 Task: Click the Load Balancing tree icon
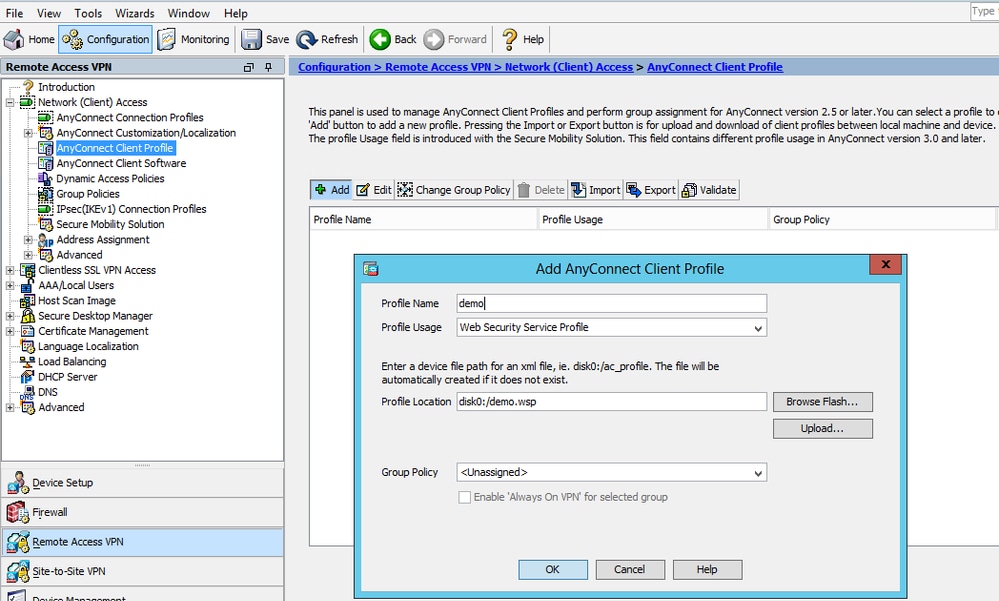[x=27, y=362]
